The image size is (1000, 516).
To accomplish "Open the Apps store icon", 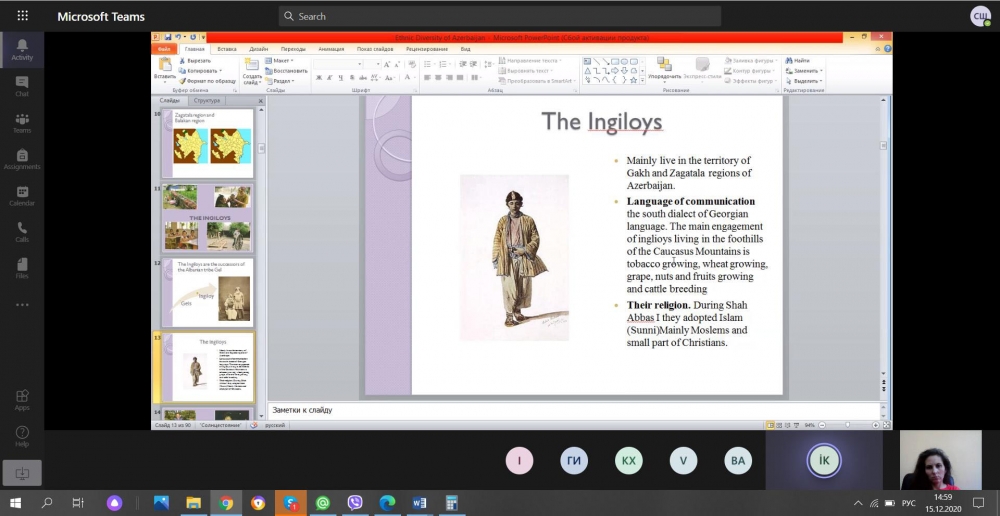I will click(x=22, y=399).
